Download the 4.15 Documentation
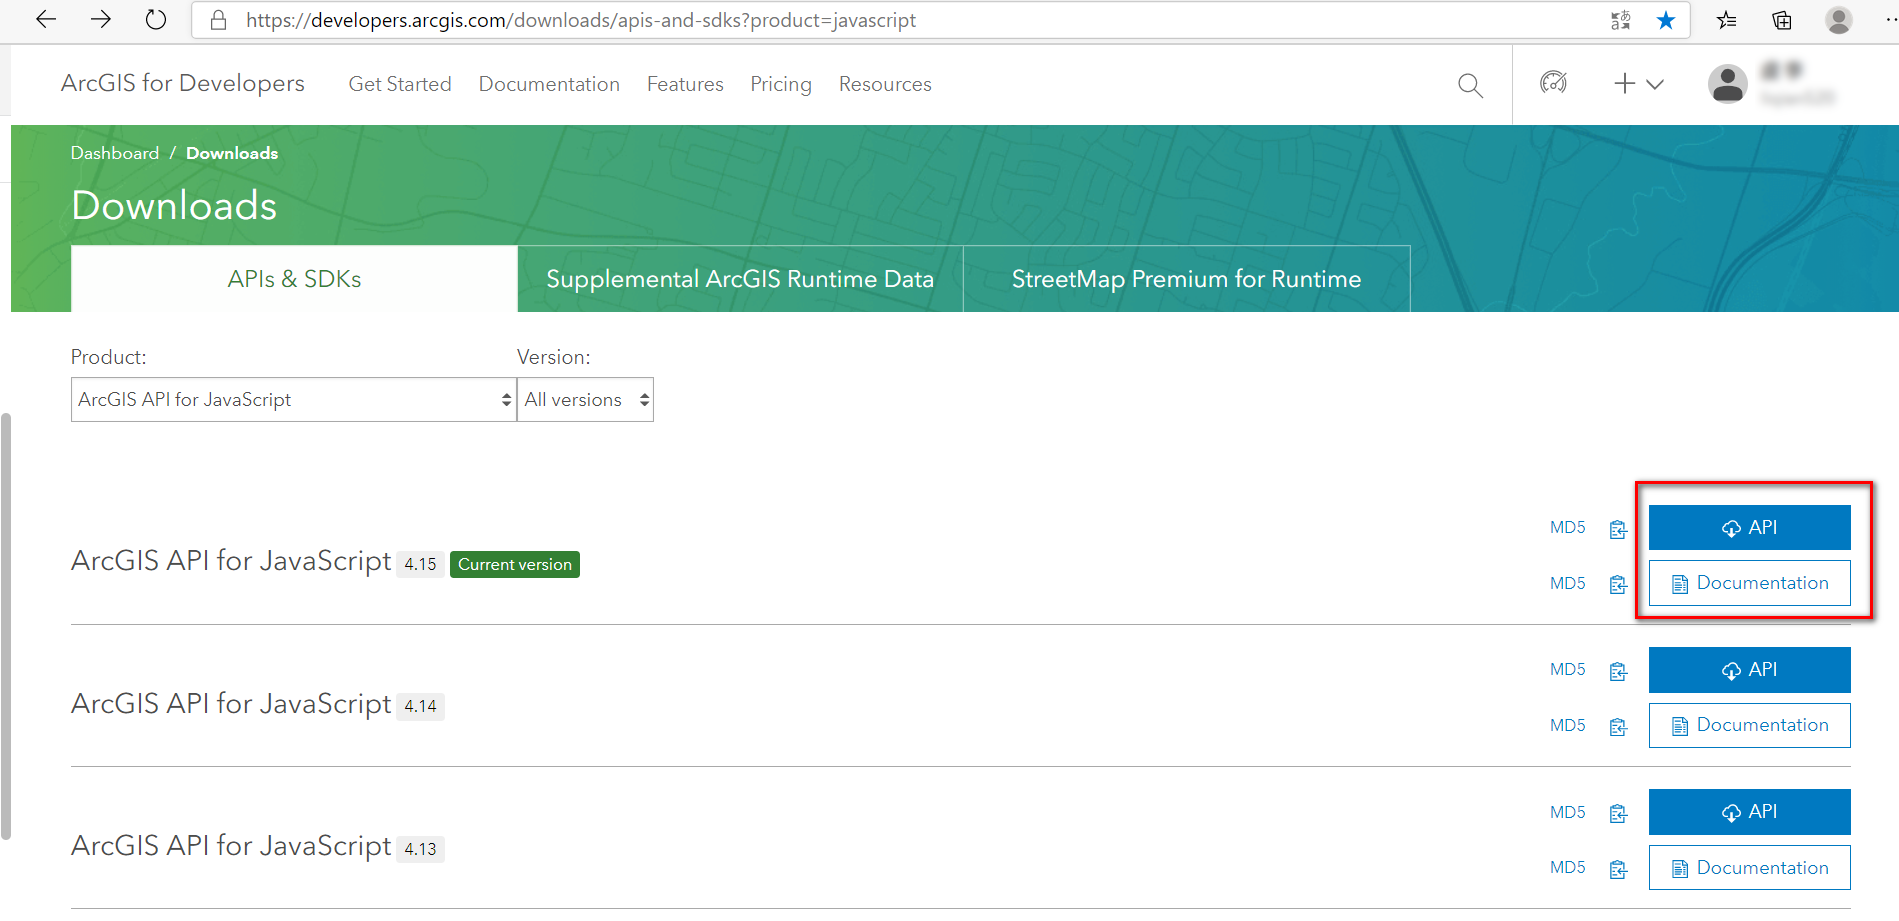This screenshot has width=1899, height=921. pyautogui.click(x=1750, y=583)
